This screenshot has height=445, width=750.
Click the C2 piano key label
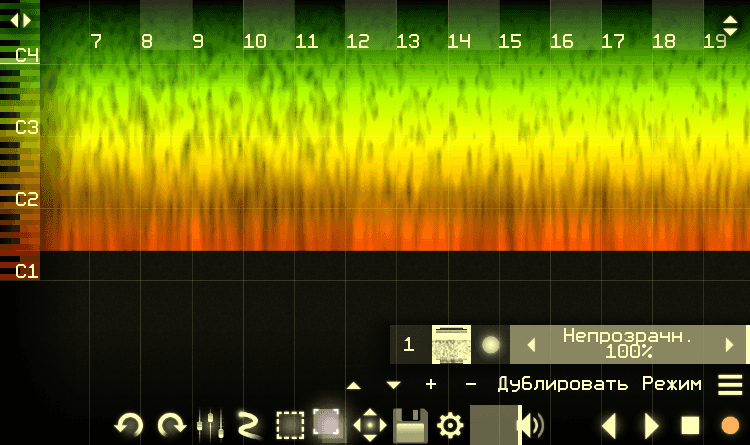27,199
